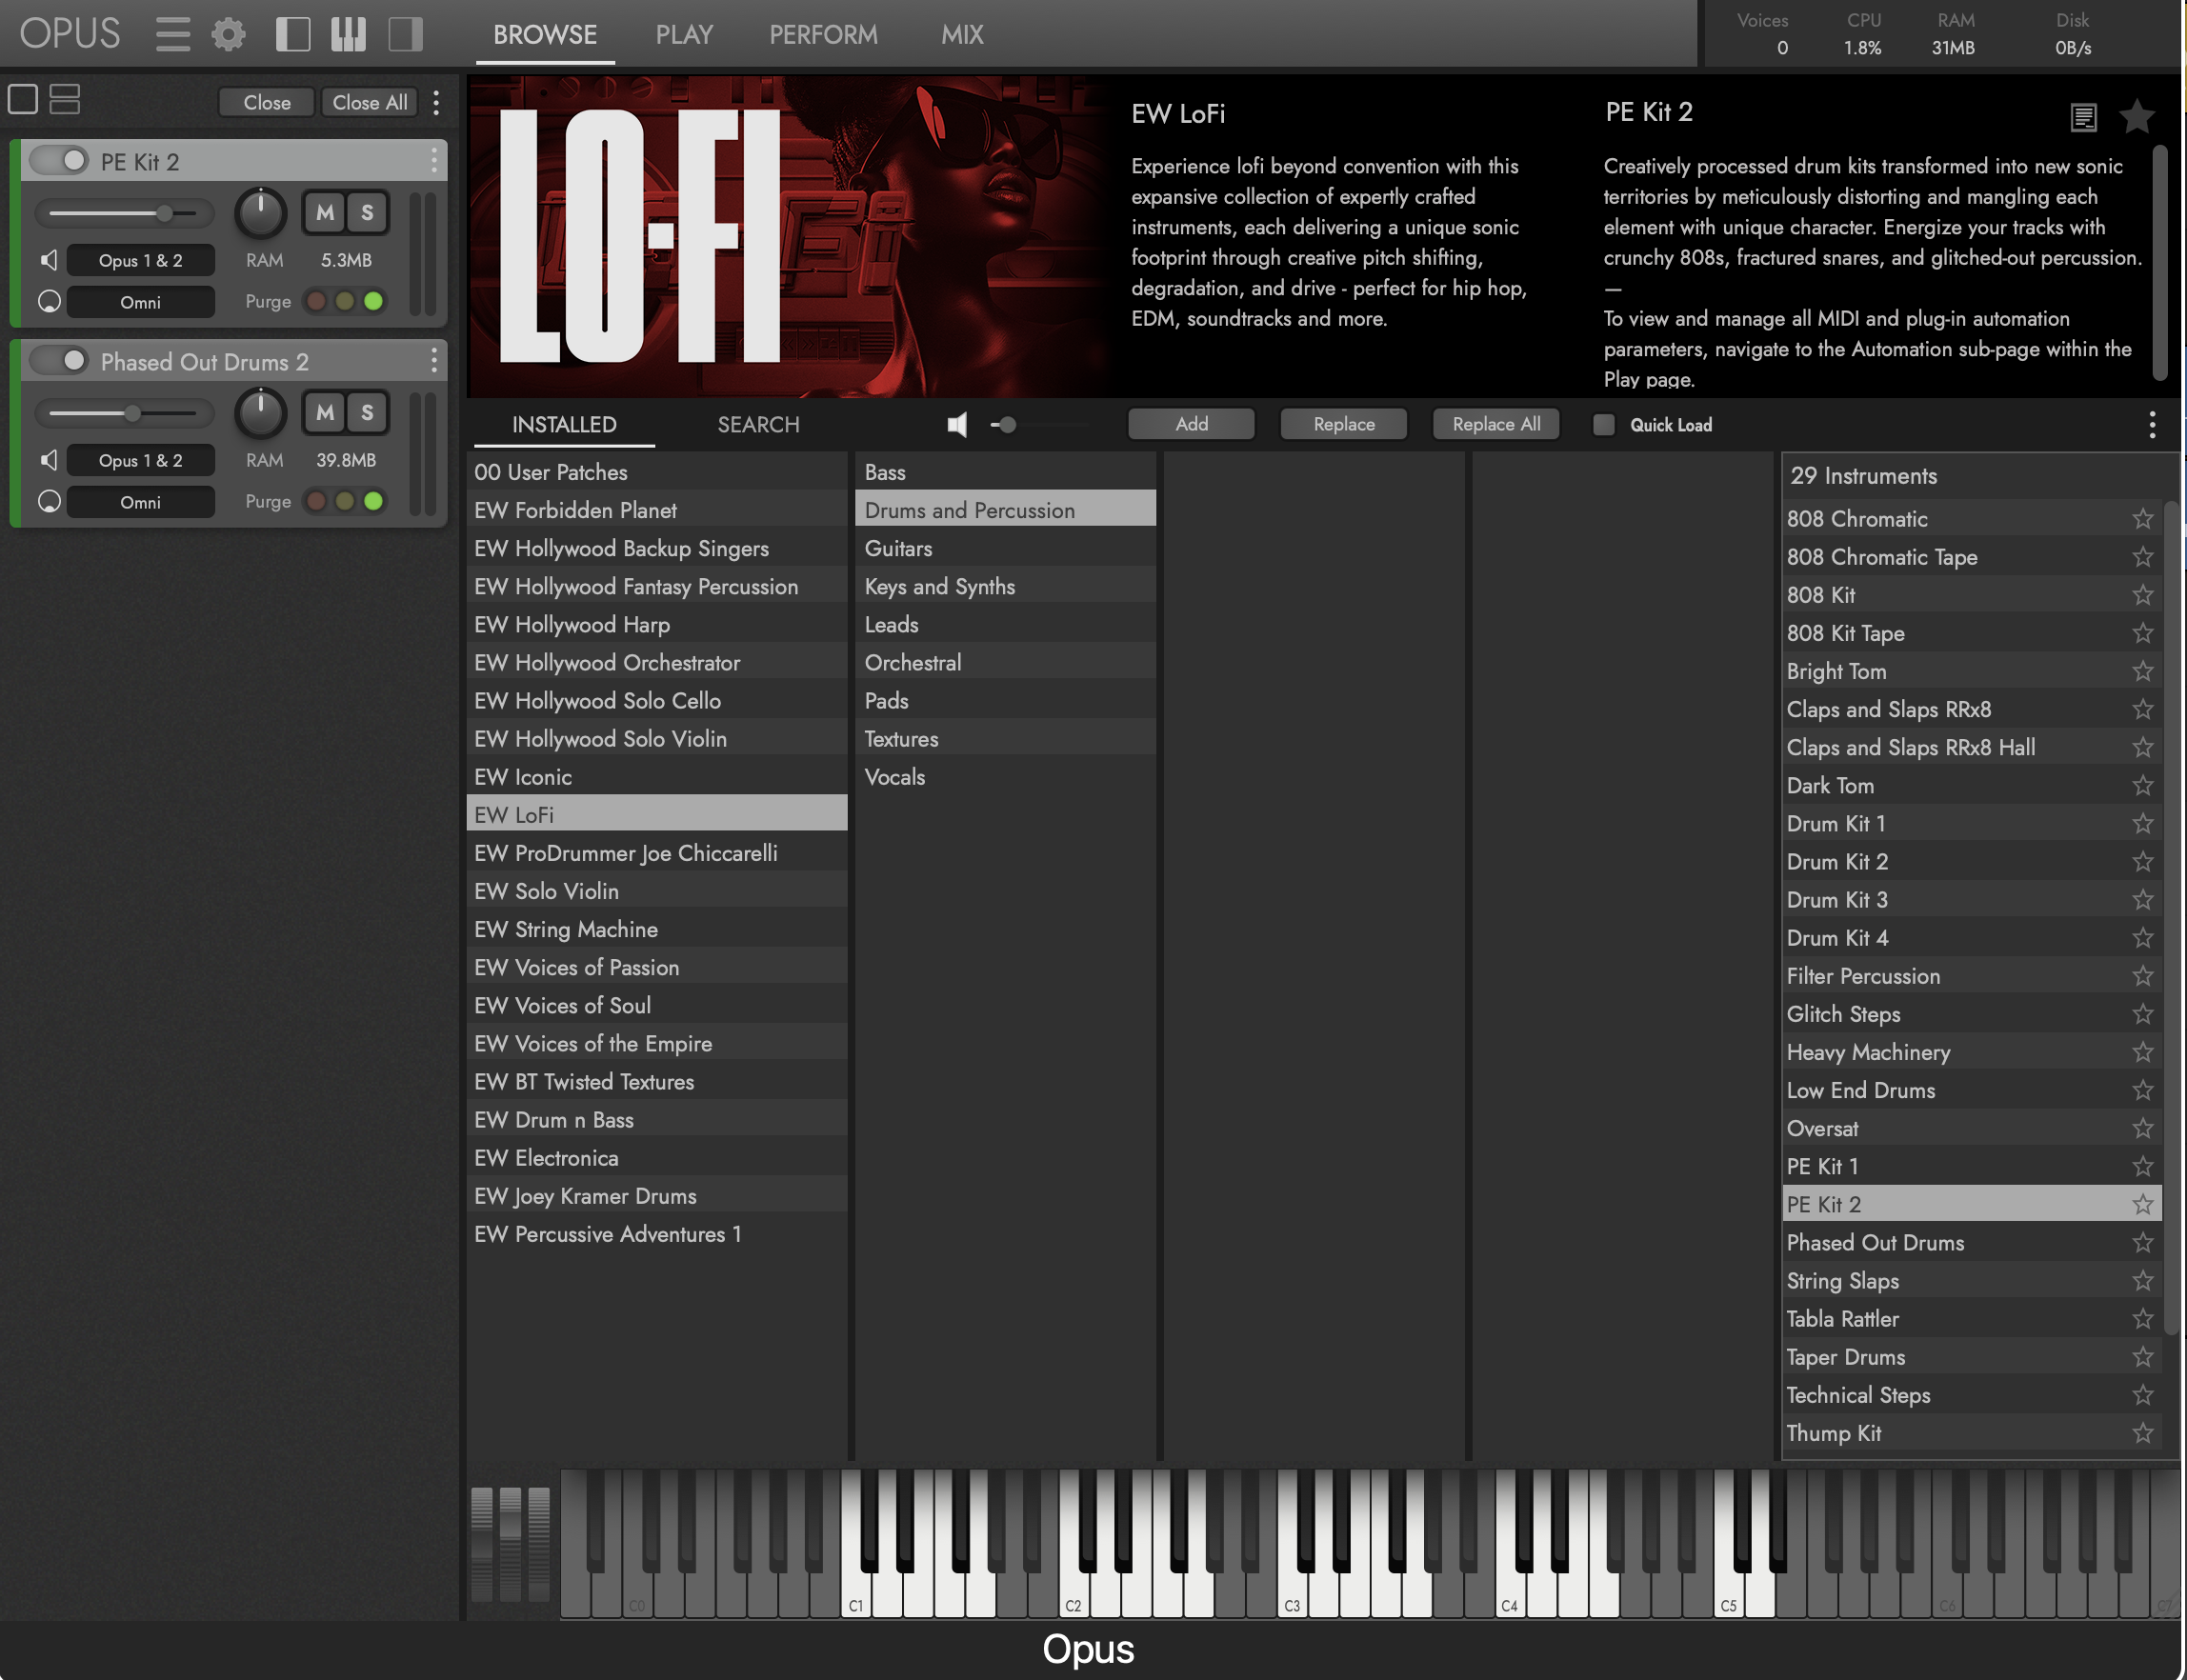The width and height of the screenshot is (2187, 1680).
Task: Click the Replace All button
Action: 1496,424
